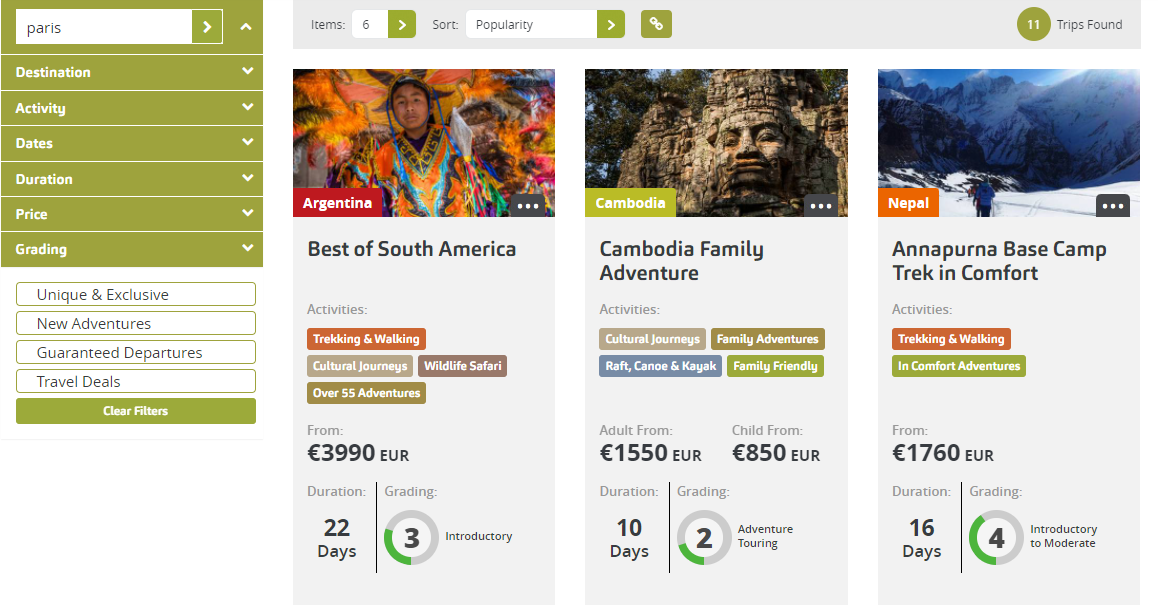The image size is (1158, 605).
Task: Toggle the New Adventures filter
Action: click(x=135, y=323)
